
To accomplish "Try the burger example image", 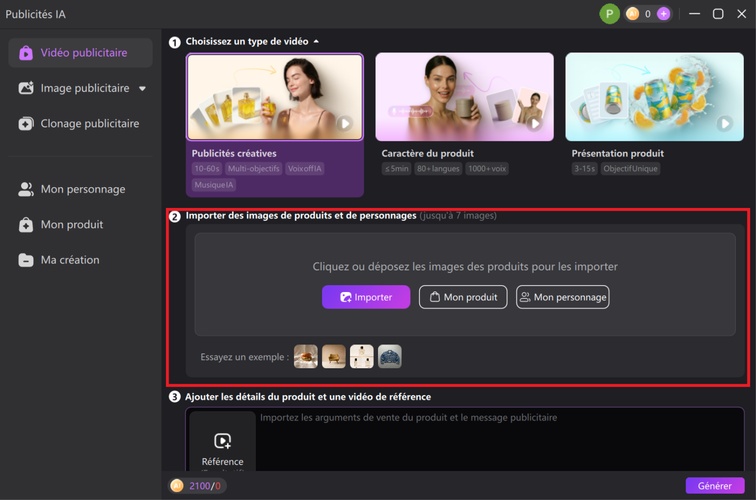I will (306, 357).
